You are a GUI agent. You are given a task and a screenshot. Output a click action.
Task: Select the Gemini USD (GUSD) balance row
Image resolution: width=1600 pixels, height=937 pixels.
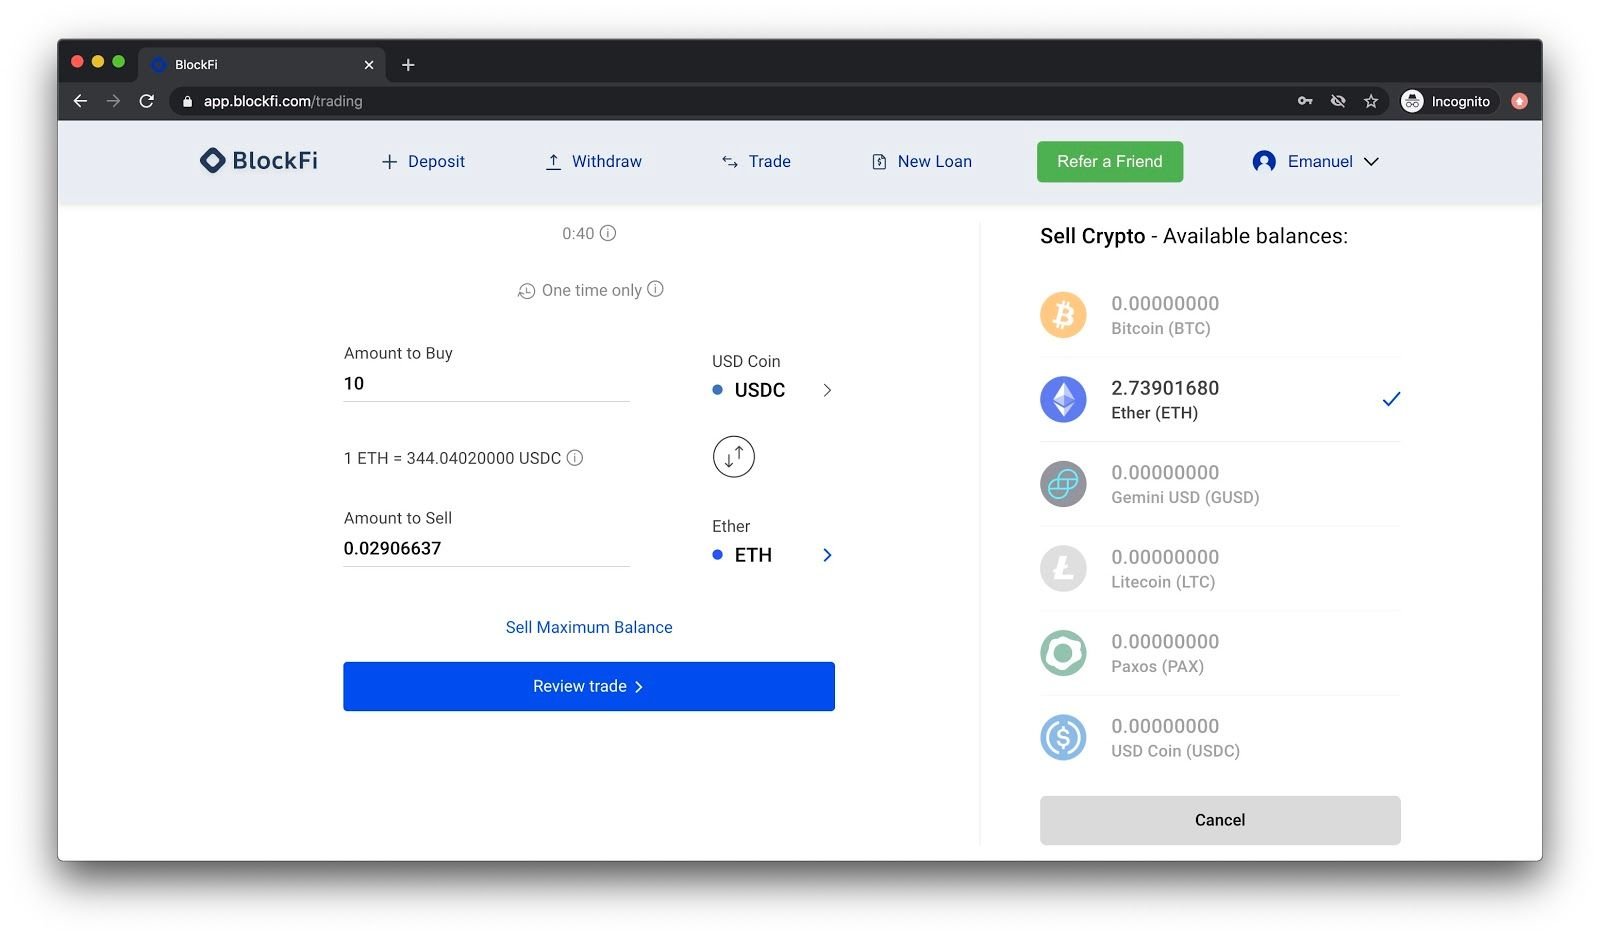pos(1220,484)
